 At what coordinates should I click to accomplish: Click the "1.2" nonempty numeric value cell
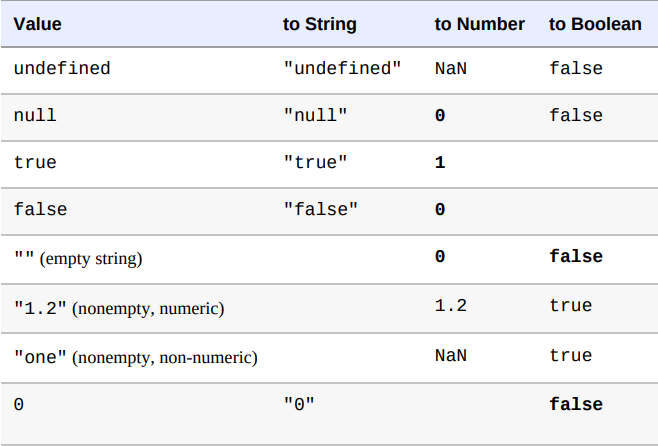119,308
